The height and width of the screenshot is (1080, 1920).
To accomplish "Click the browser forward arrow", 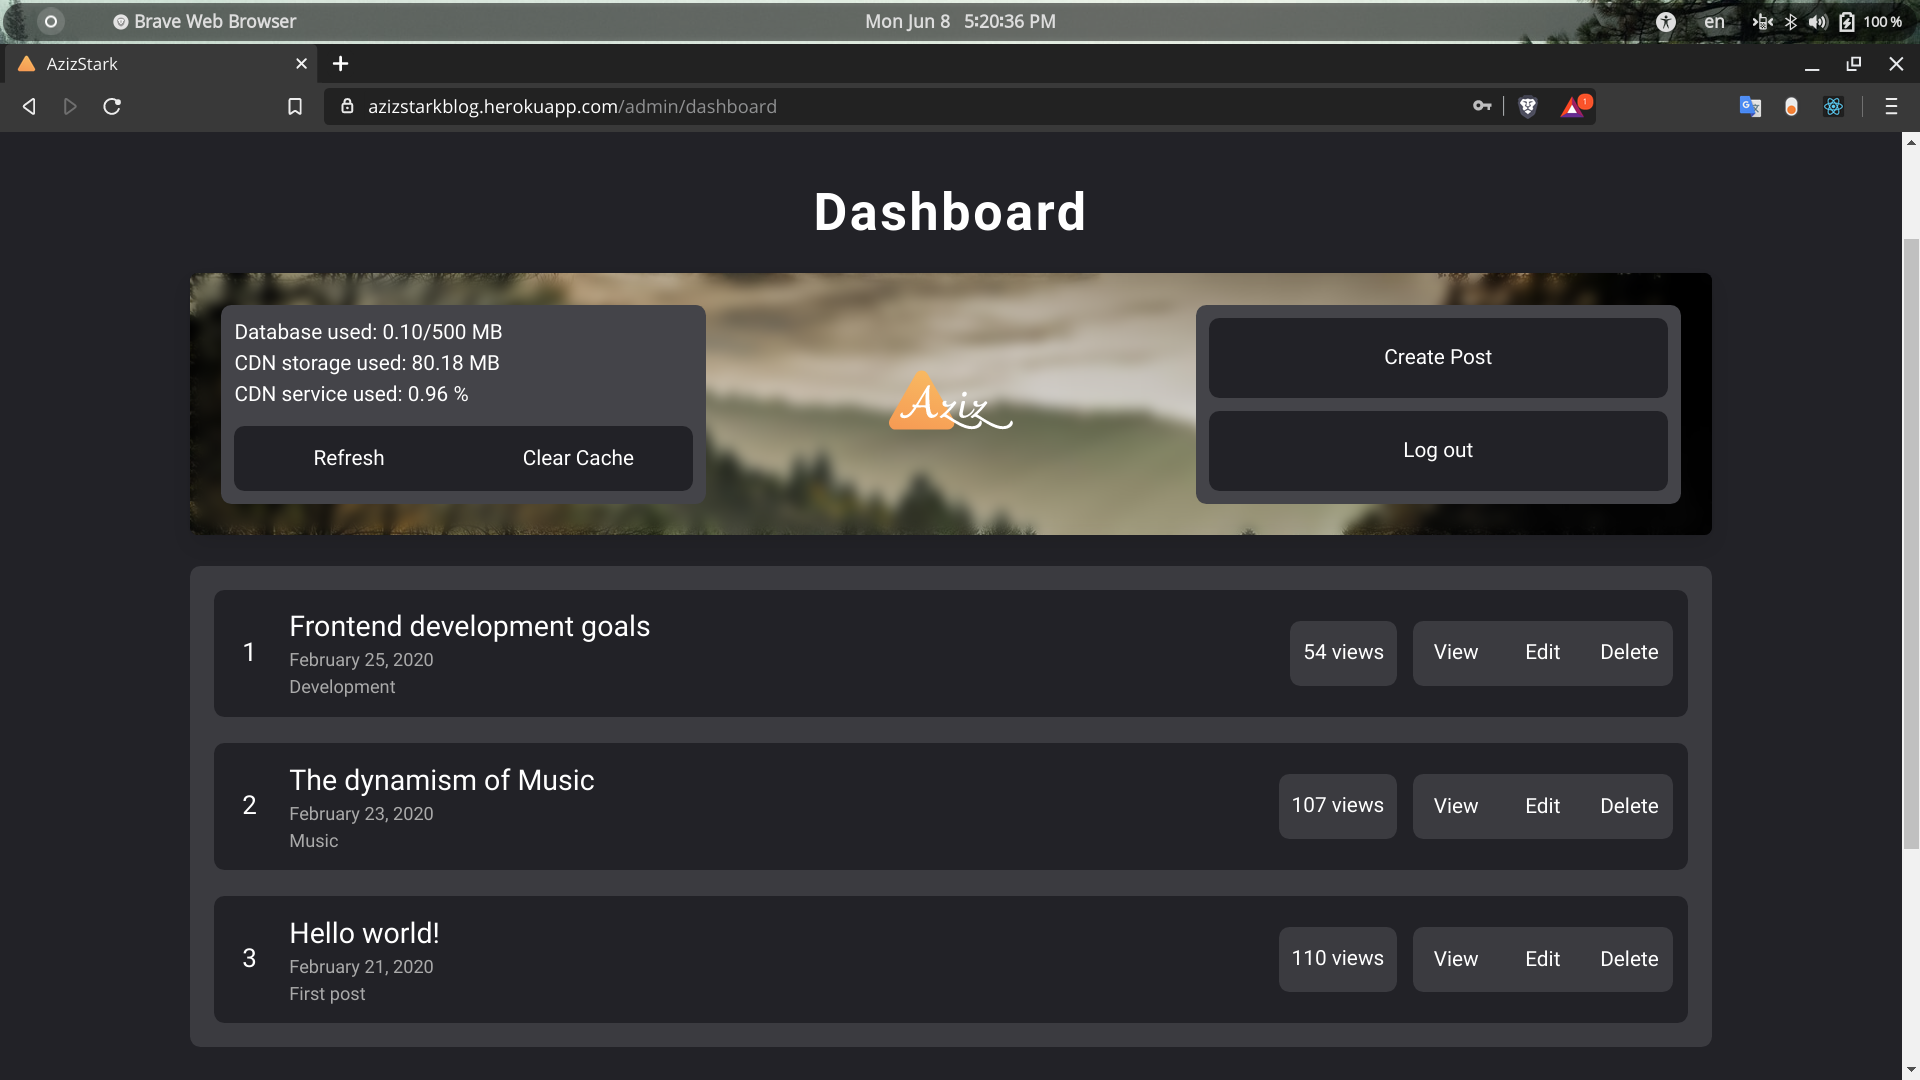I will [70, 106].
